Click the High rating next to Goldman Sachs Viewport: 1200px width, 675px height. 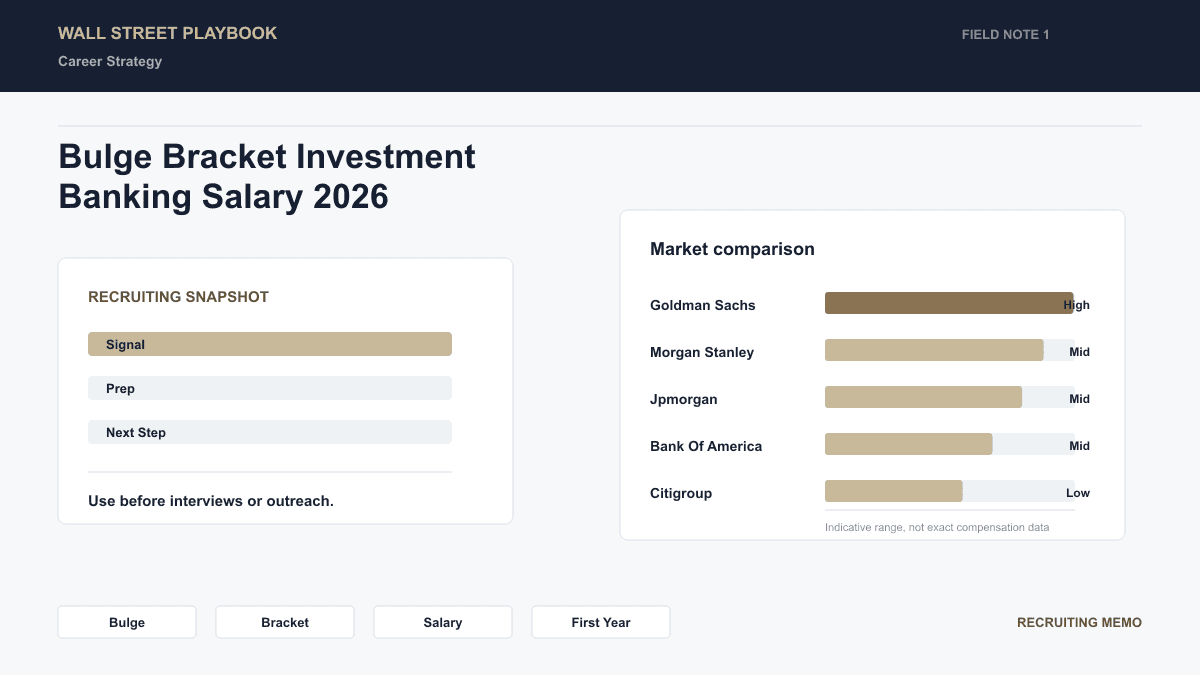pyautogui.click(x=1077, y=305)
